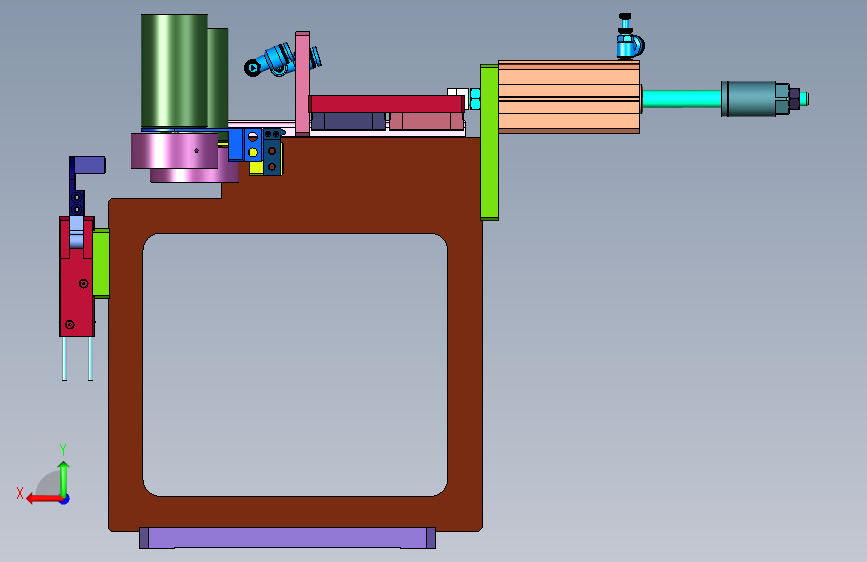Select the rose-colored block under the crimson plate

[426, 121]
